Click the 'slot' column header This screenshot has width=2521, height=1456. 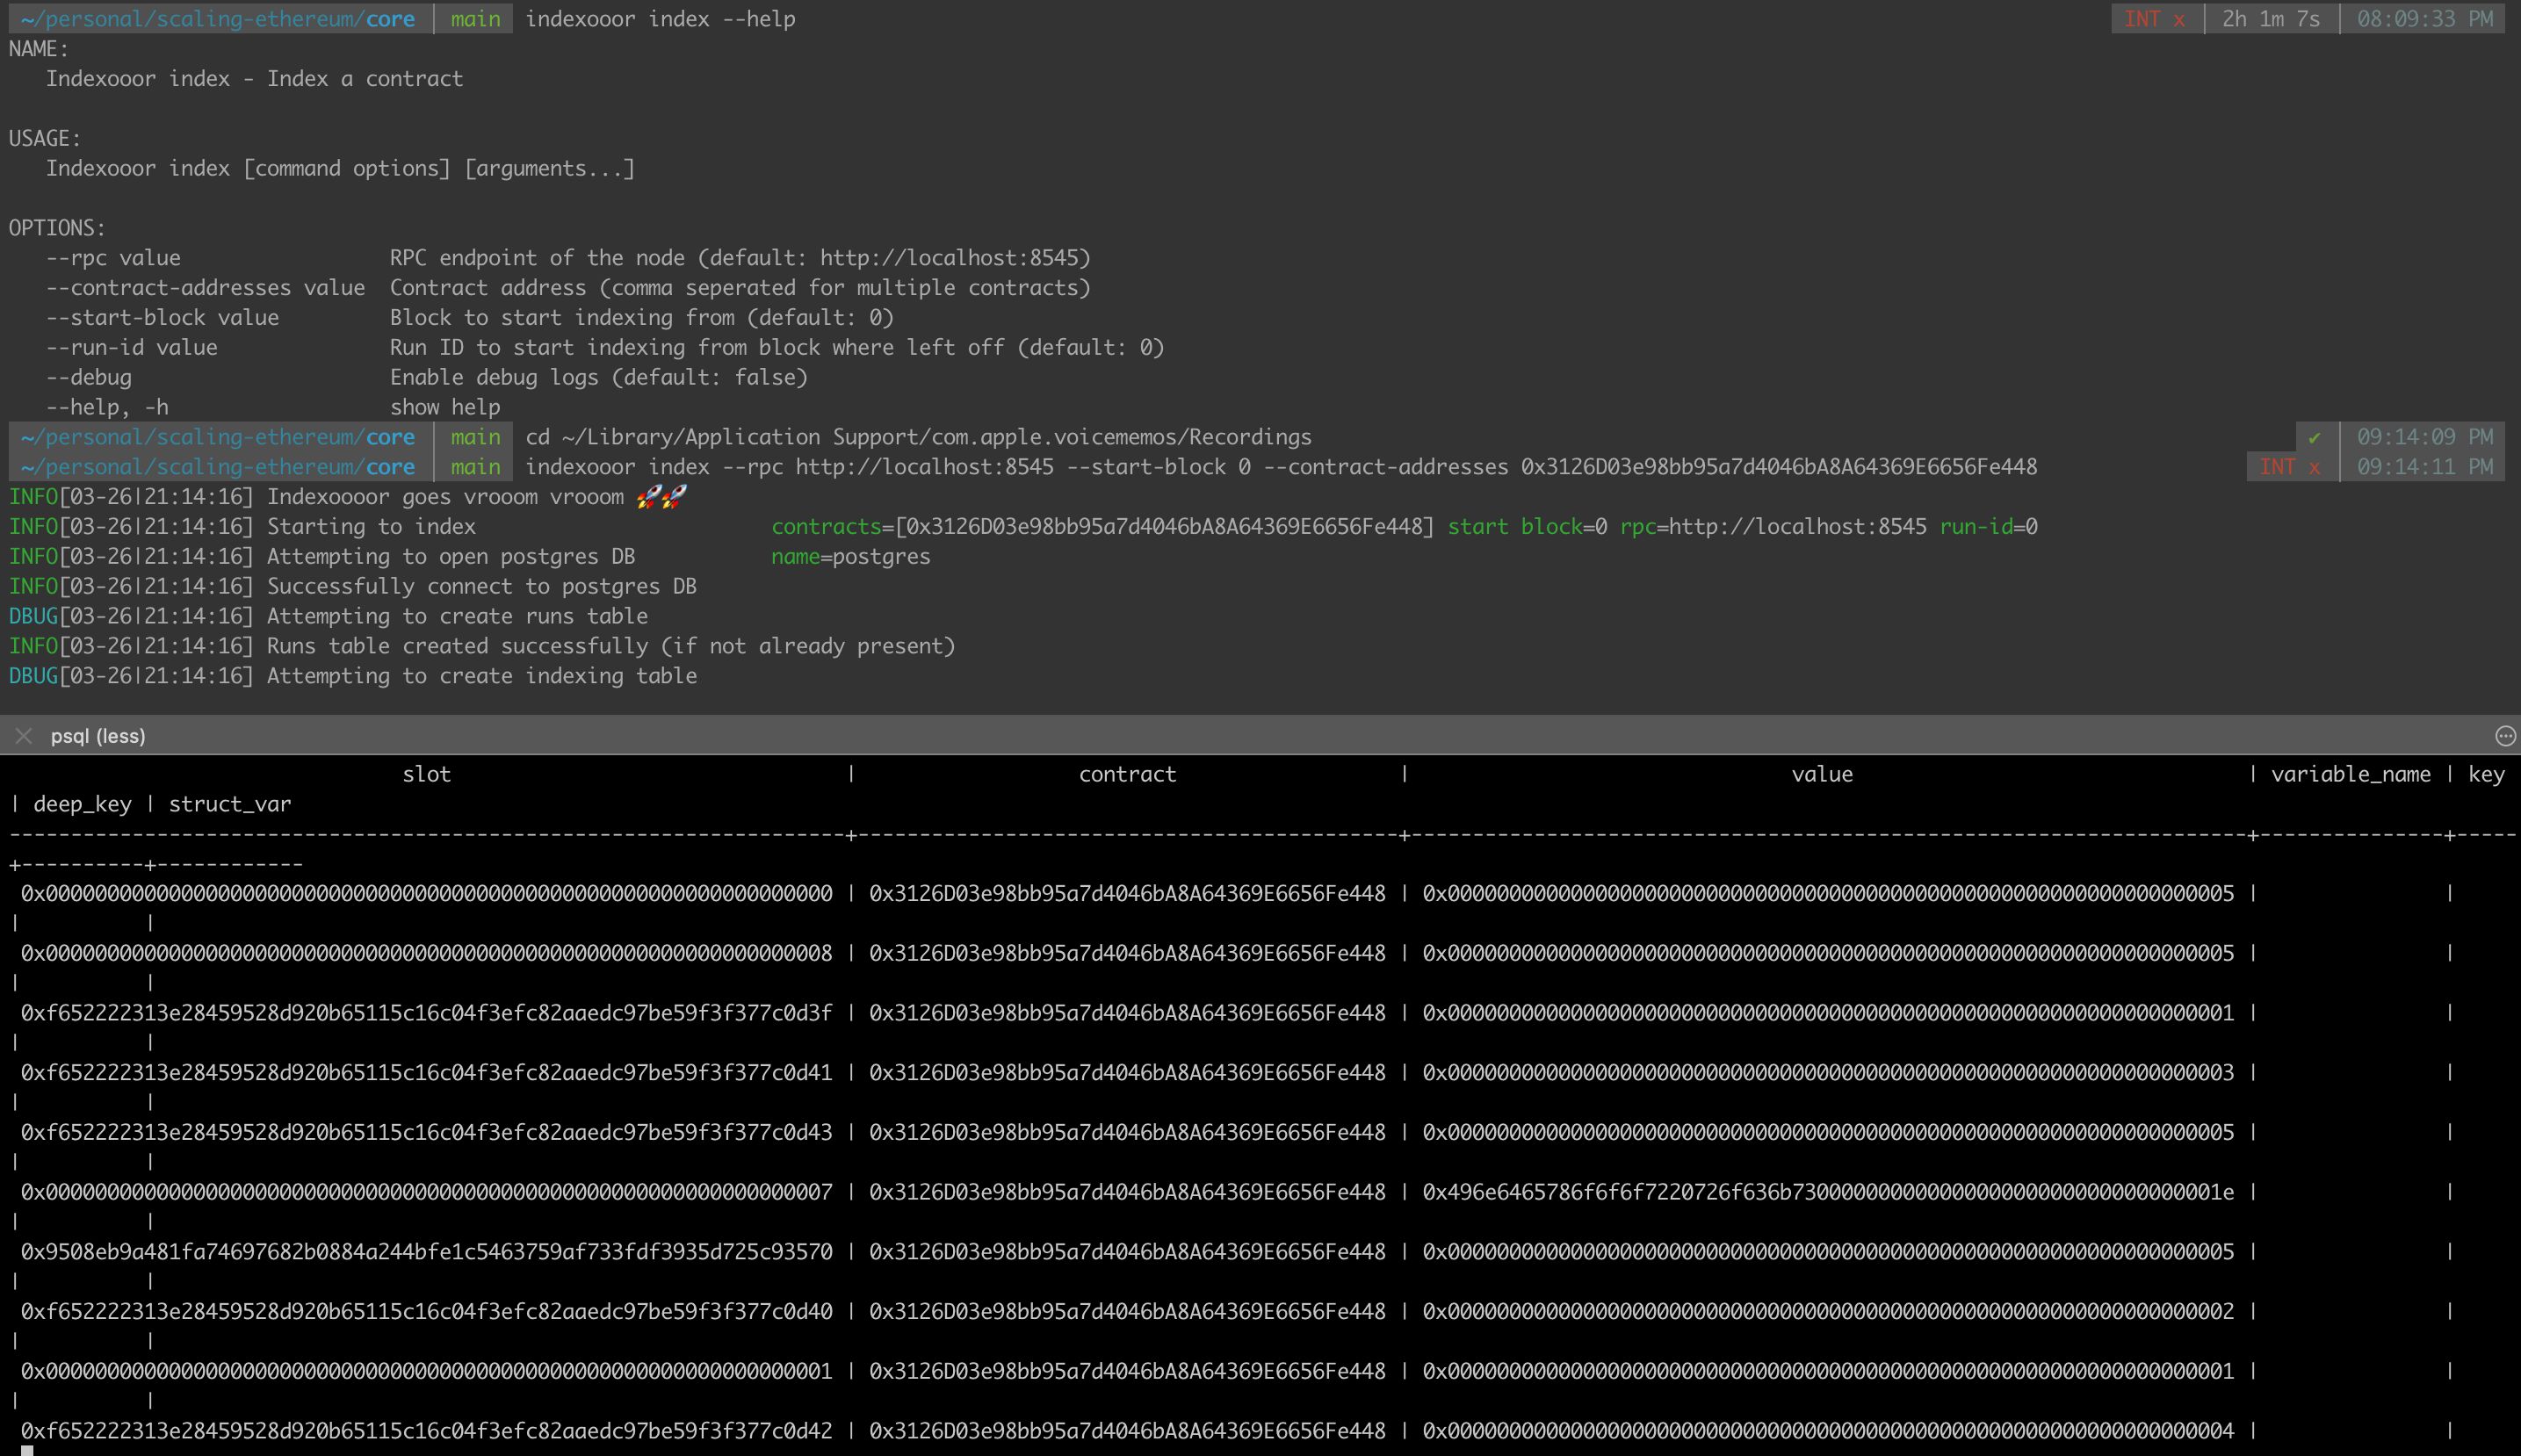pyautogui.click(x=427, y=774)
